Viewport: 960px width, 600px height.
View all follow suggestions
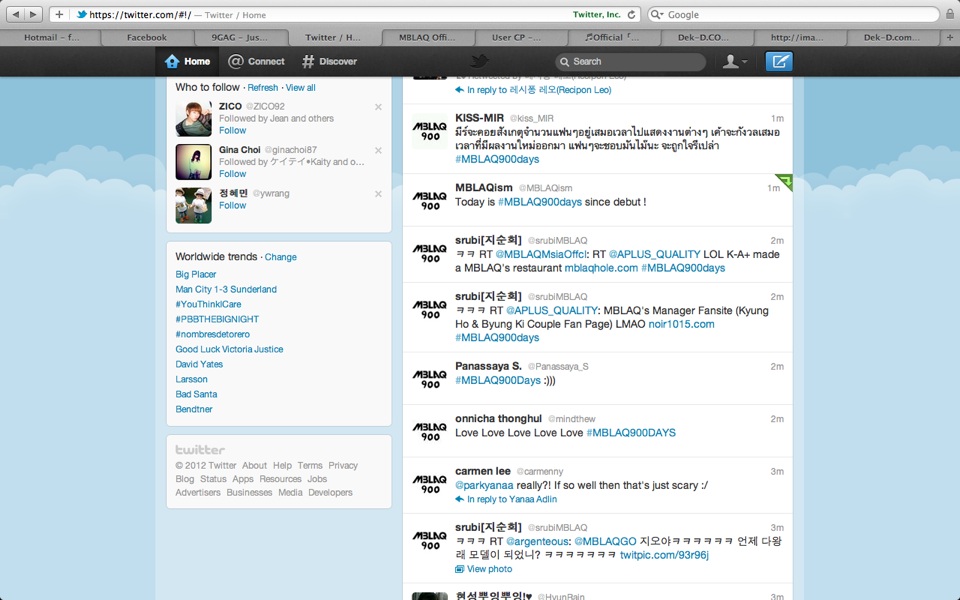click(301, 88)
